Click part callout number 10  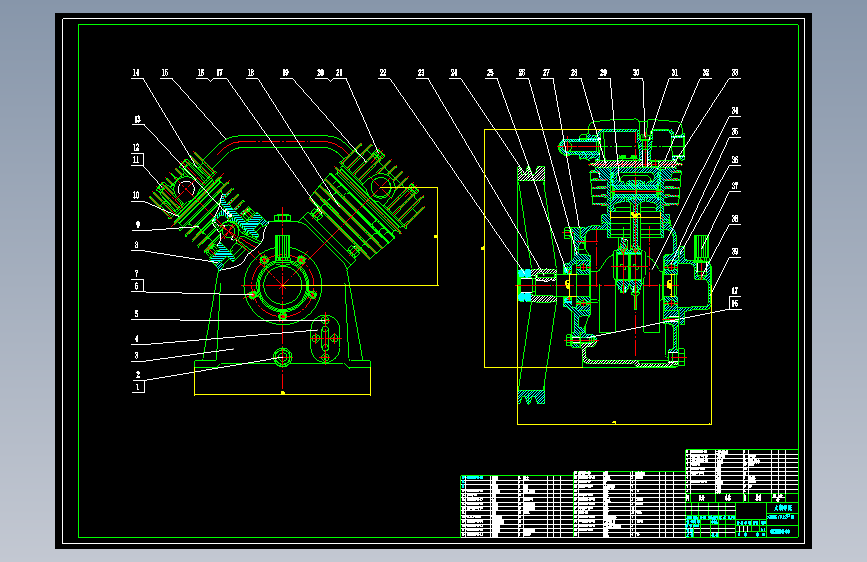coord(136,195)
